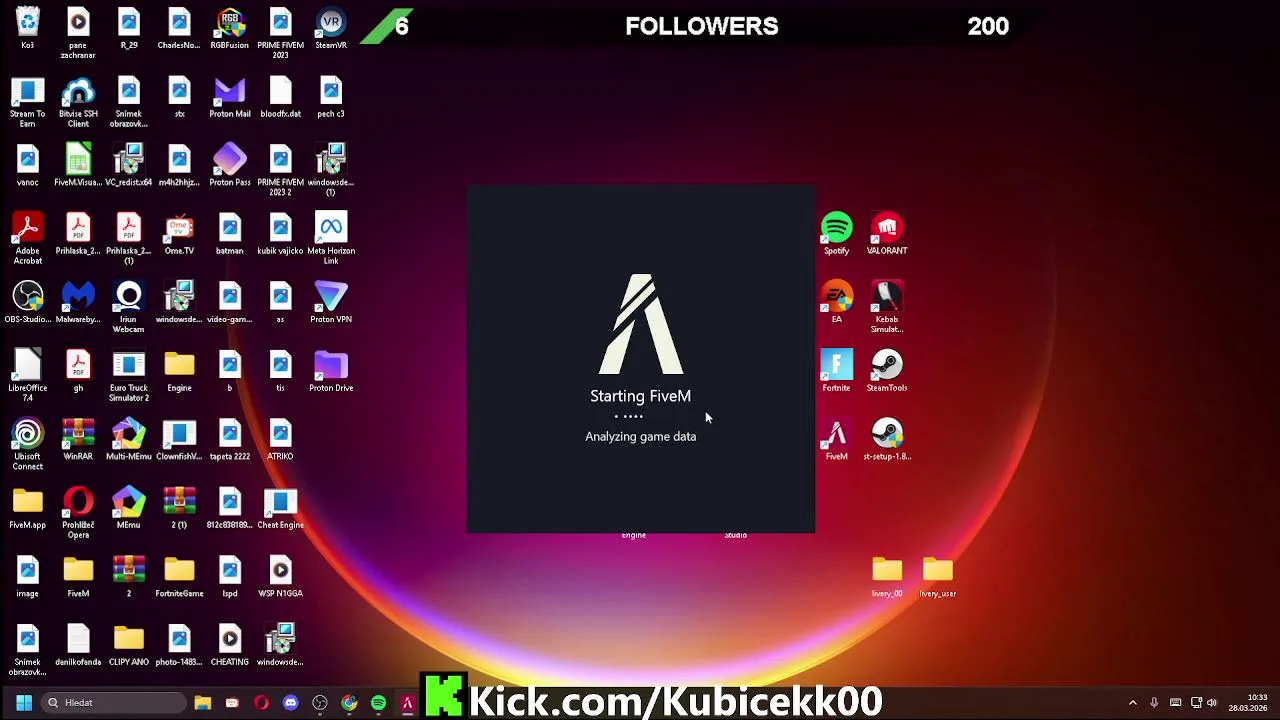1280x720 pixels.
Task: Select the kubik vajicko image file
Action: (x=280, y=234)
